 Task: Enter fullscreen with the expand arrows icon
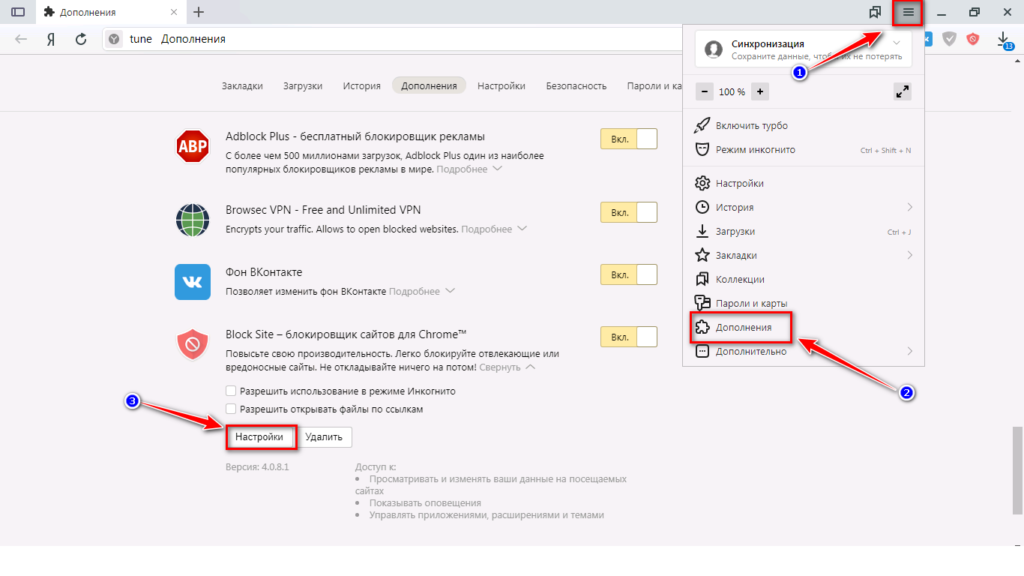point(903,92)
